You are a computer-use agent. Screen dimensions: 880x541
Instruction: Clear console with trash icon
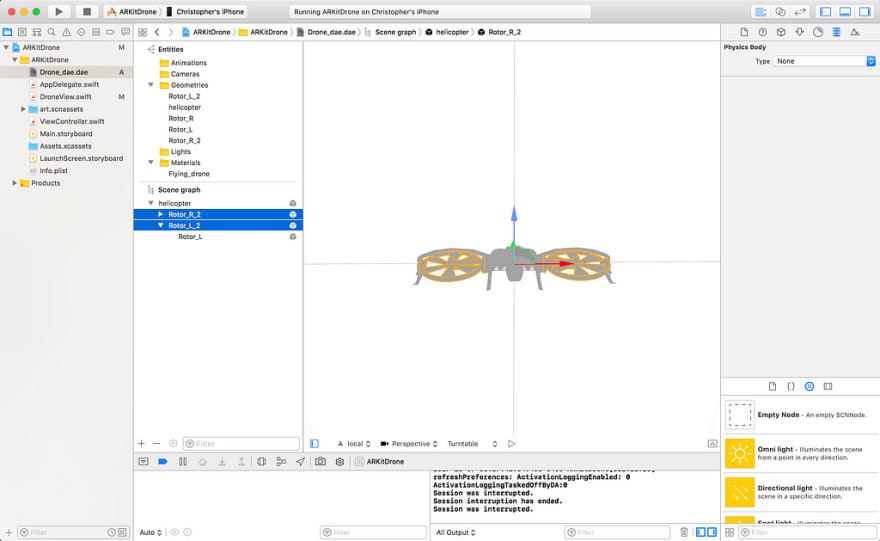(684, 532)
